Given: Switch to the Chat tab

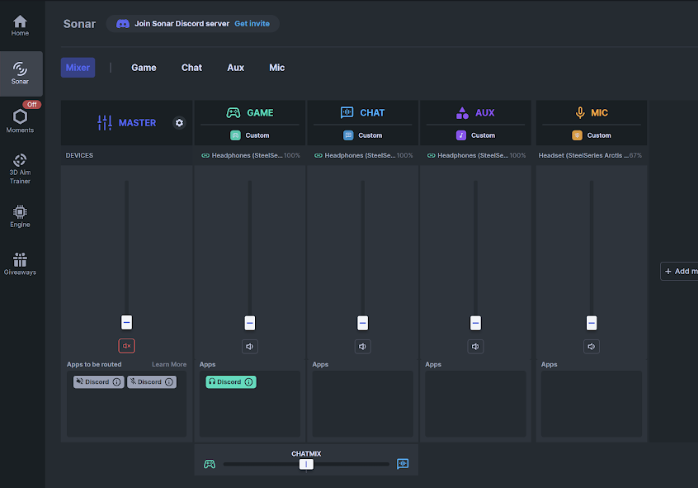Looking at the screenshot, I should click(x=192, y=68).
